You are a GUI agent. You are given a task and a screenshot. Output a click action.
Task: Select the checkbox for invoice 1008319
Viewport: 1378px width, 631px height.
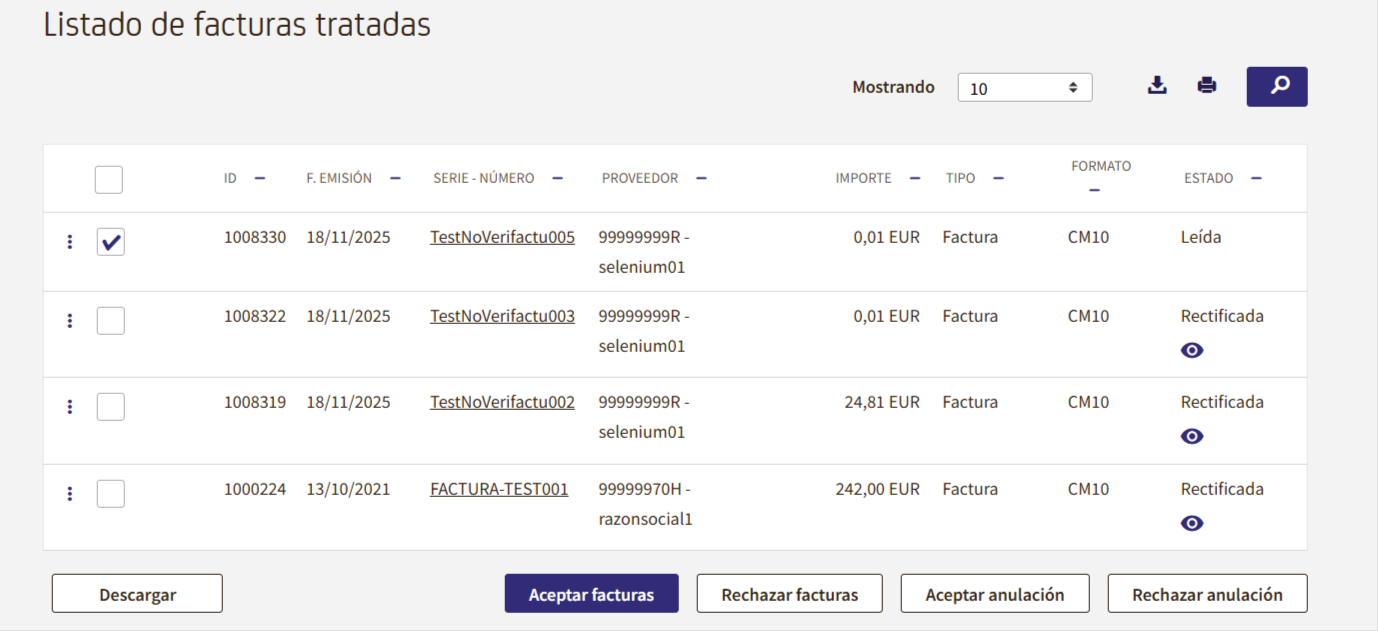click(x=111, y=407)
